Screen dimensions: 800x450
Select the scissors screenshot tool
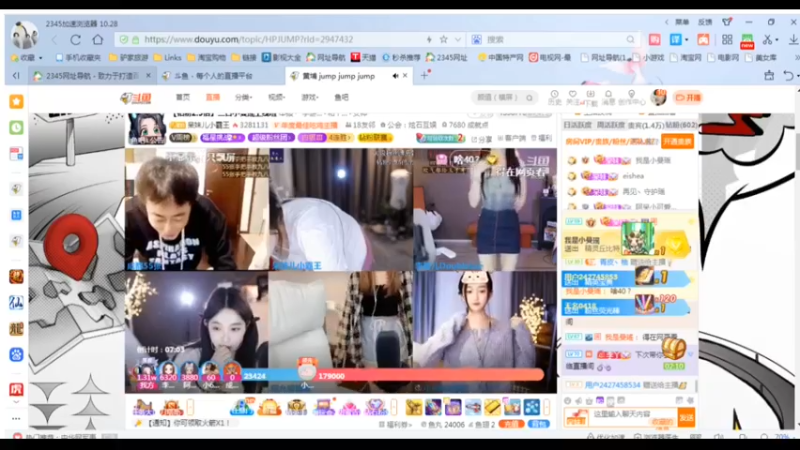767,39
